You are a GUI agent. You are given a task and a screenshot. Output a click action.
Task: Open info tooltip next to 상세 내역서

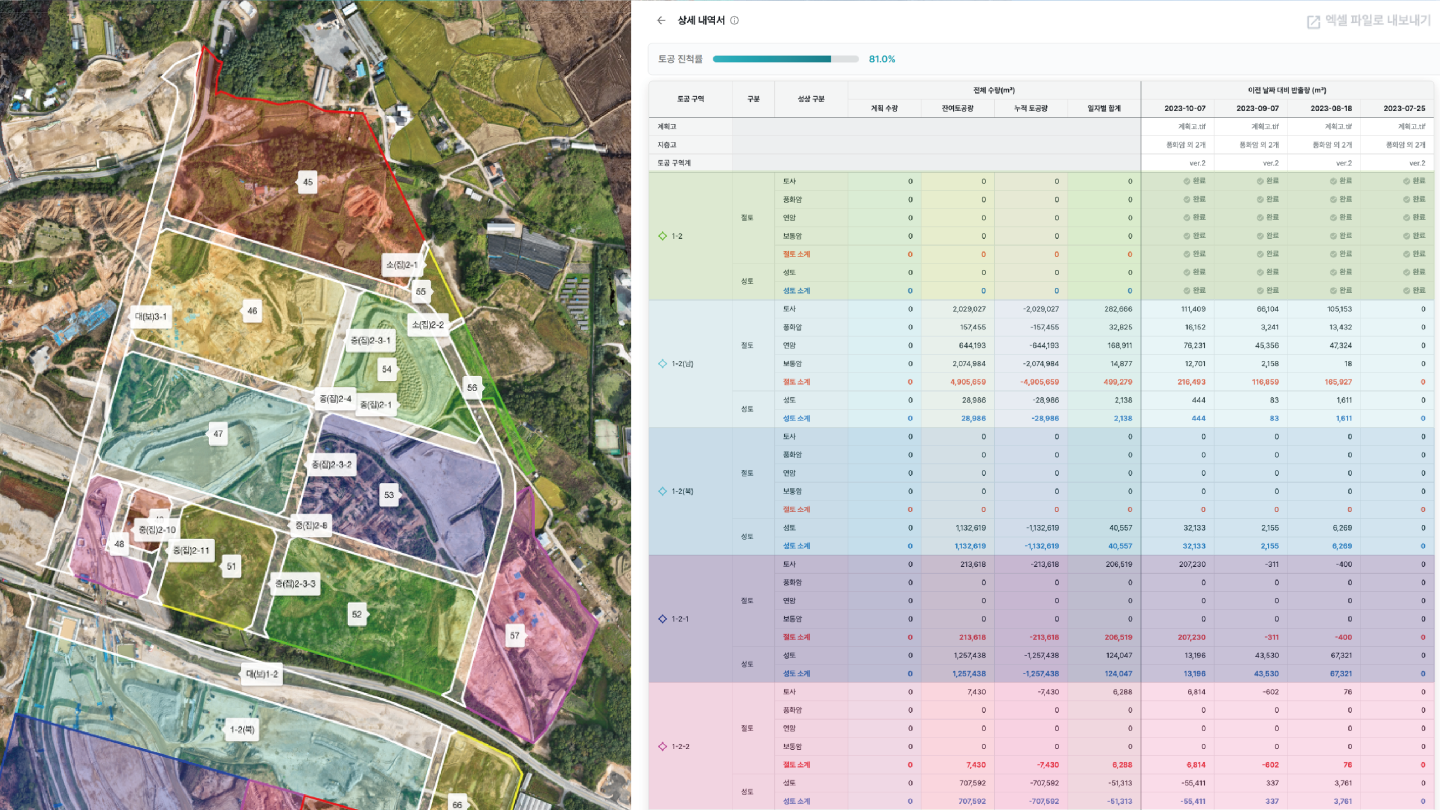734,20
